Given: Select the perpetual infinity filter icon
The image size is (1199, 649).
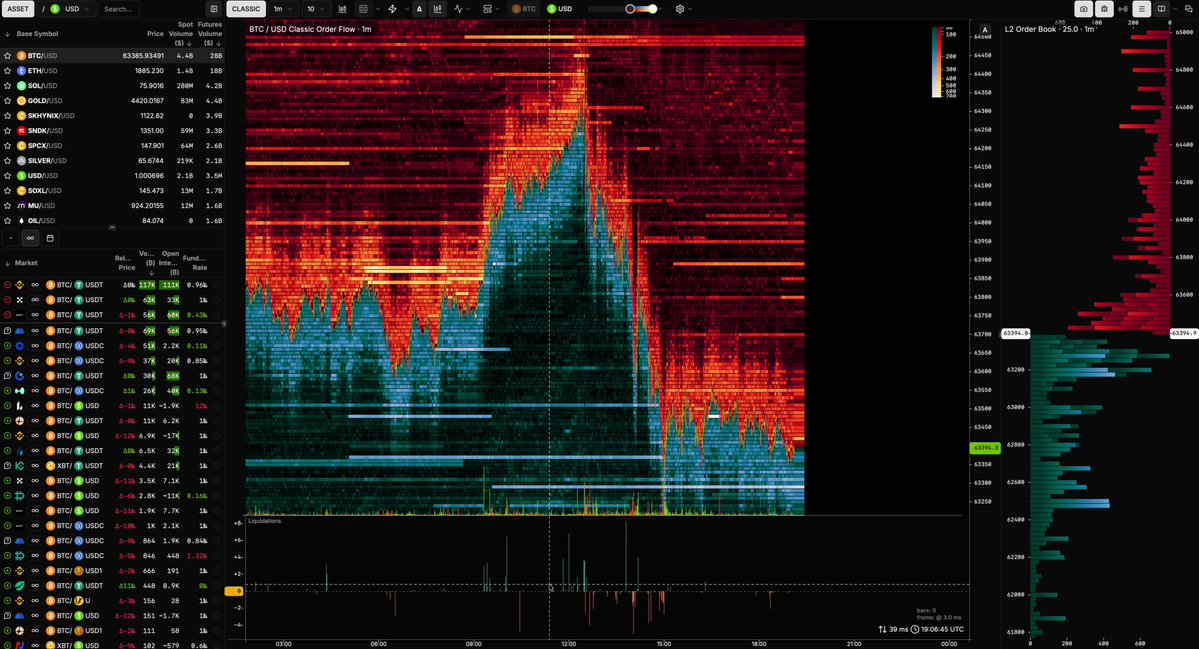Looking at the screenshot, I should 31,239.
